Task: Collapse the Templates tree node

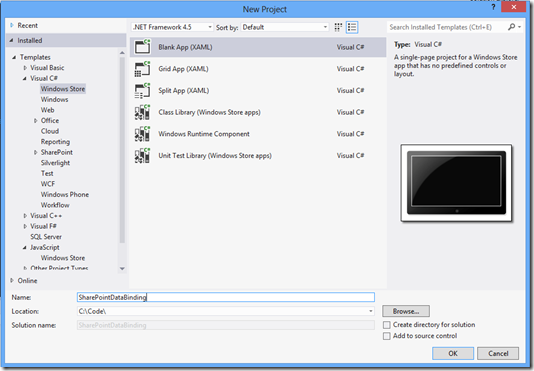Action: coord(14,57)
